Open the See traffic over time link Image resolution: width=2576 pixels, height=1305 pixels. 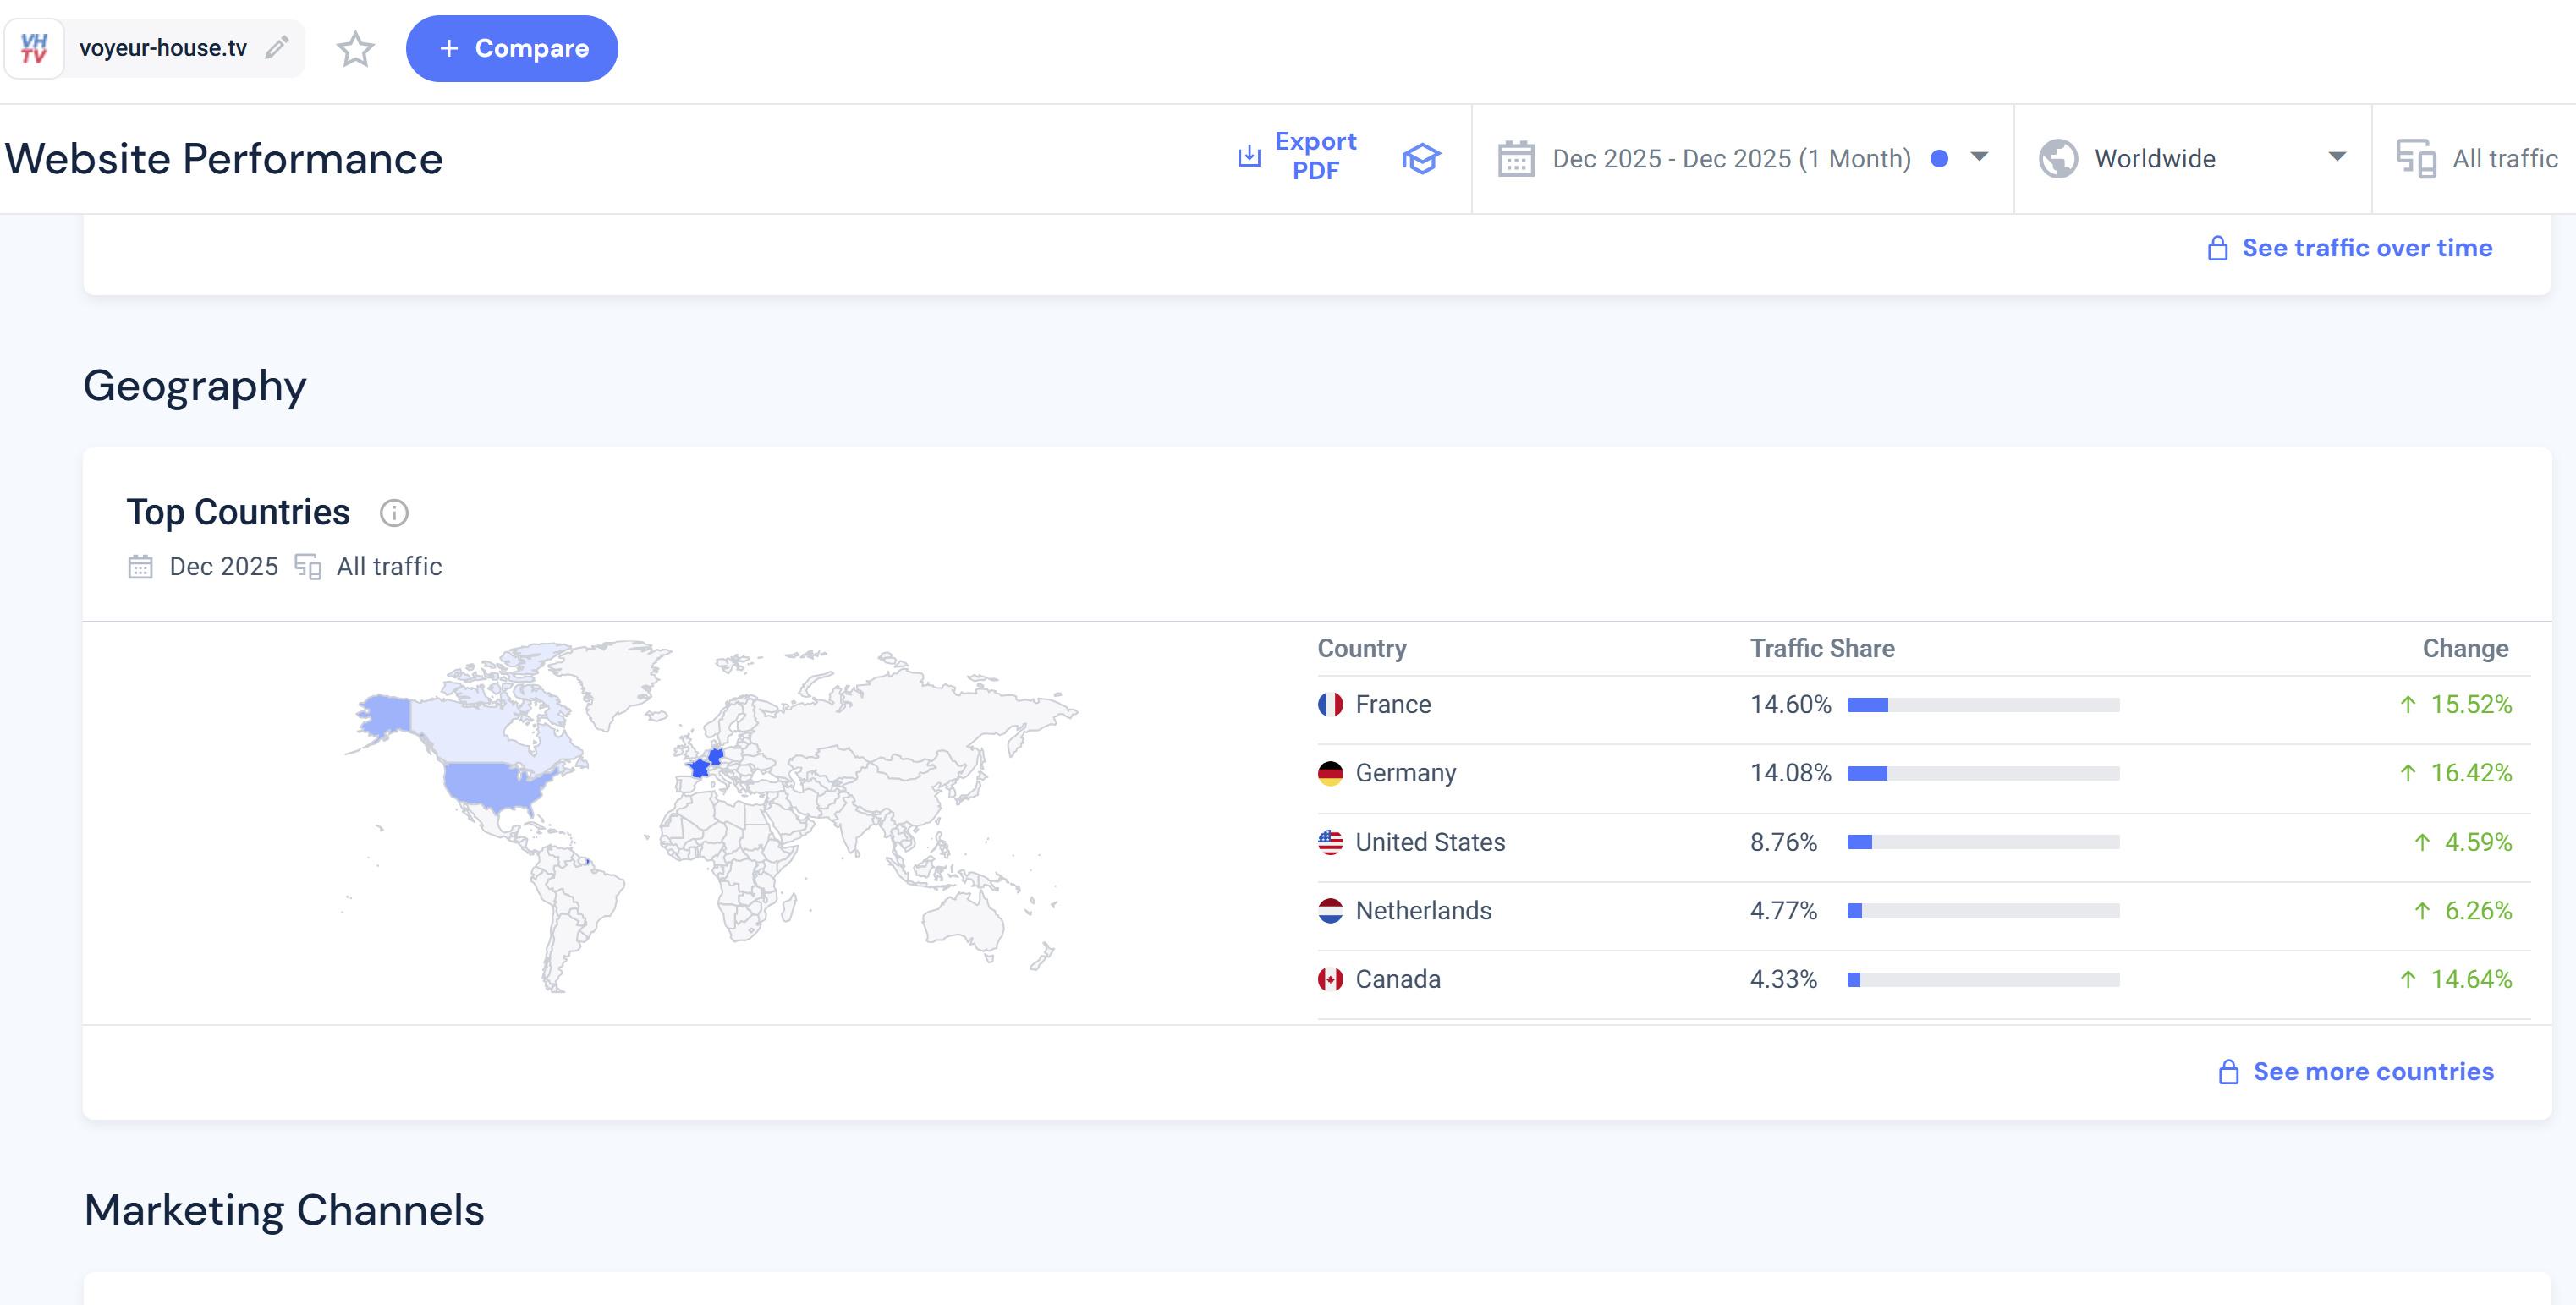point(2366,248)
